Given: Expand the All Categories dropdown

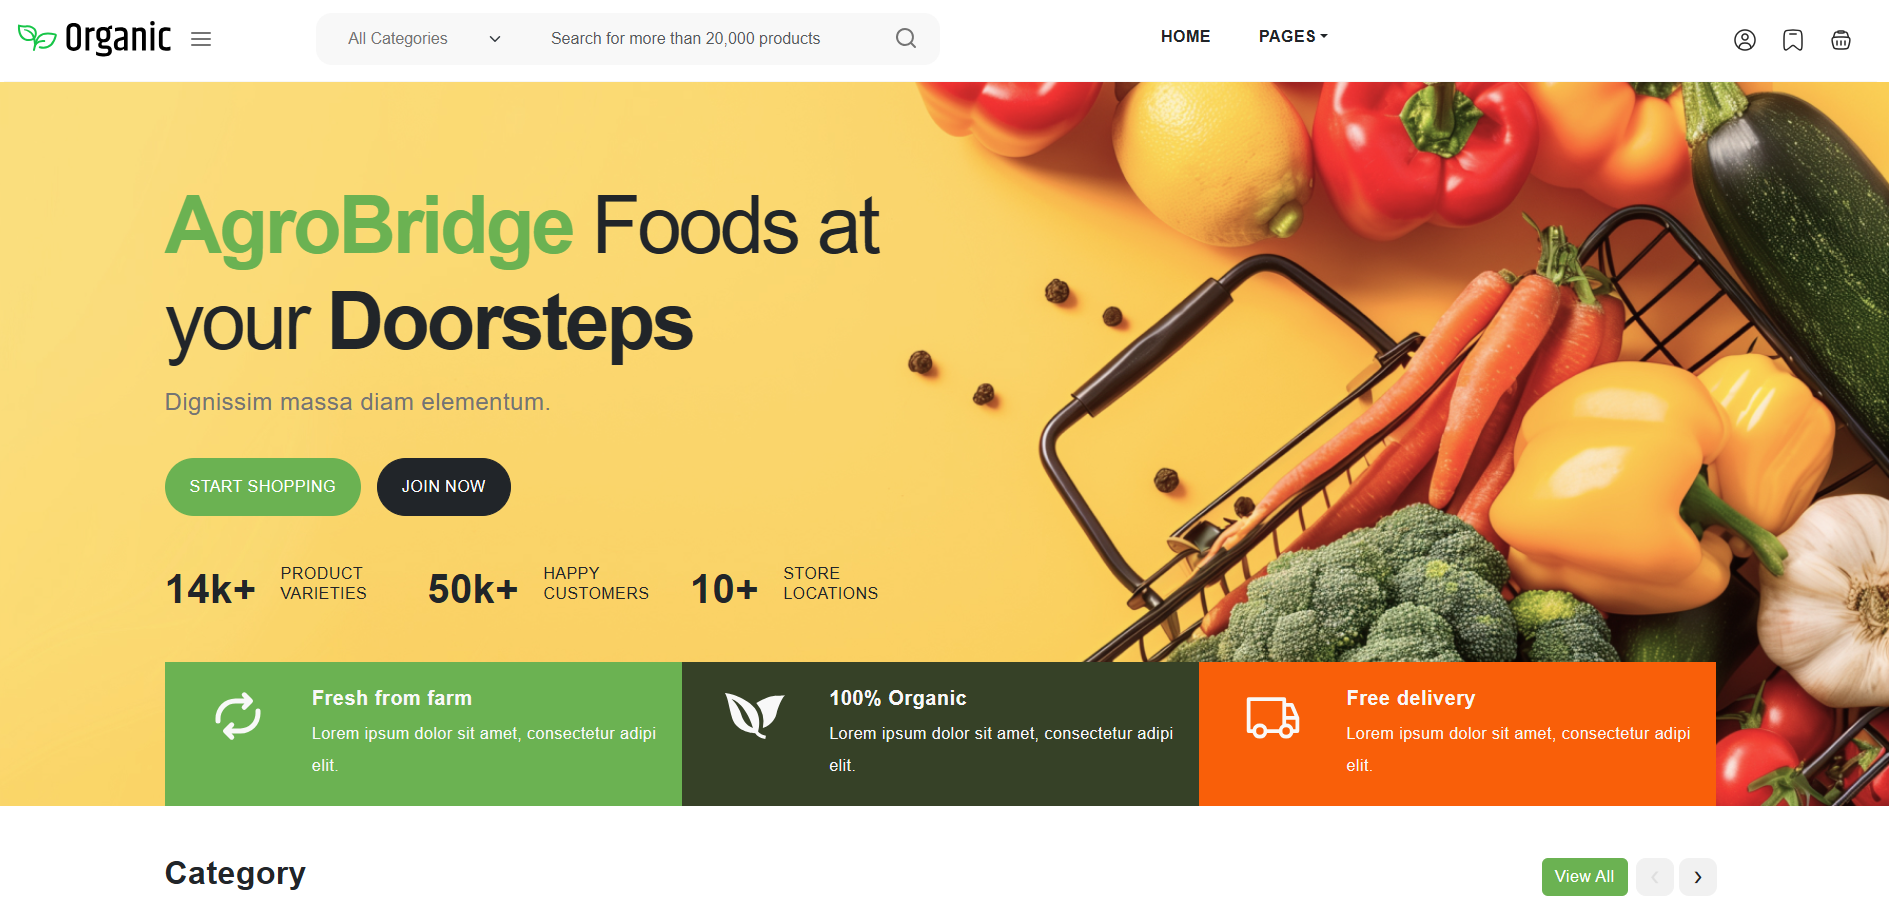Looking at the screenshot, I should tap(424, 39).
